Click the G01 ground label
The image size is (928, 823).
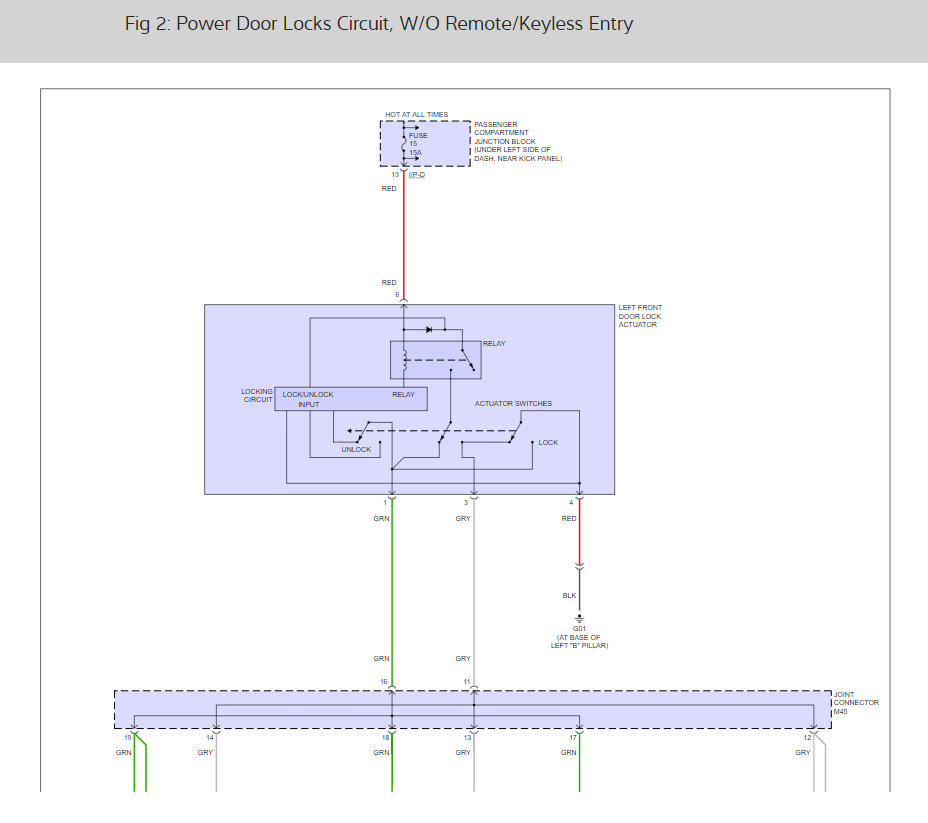point(579,629)
